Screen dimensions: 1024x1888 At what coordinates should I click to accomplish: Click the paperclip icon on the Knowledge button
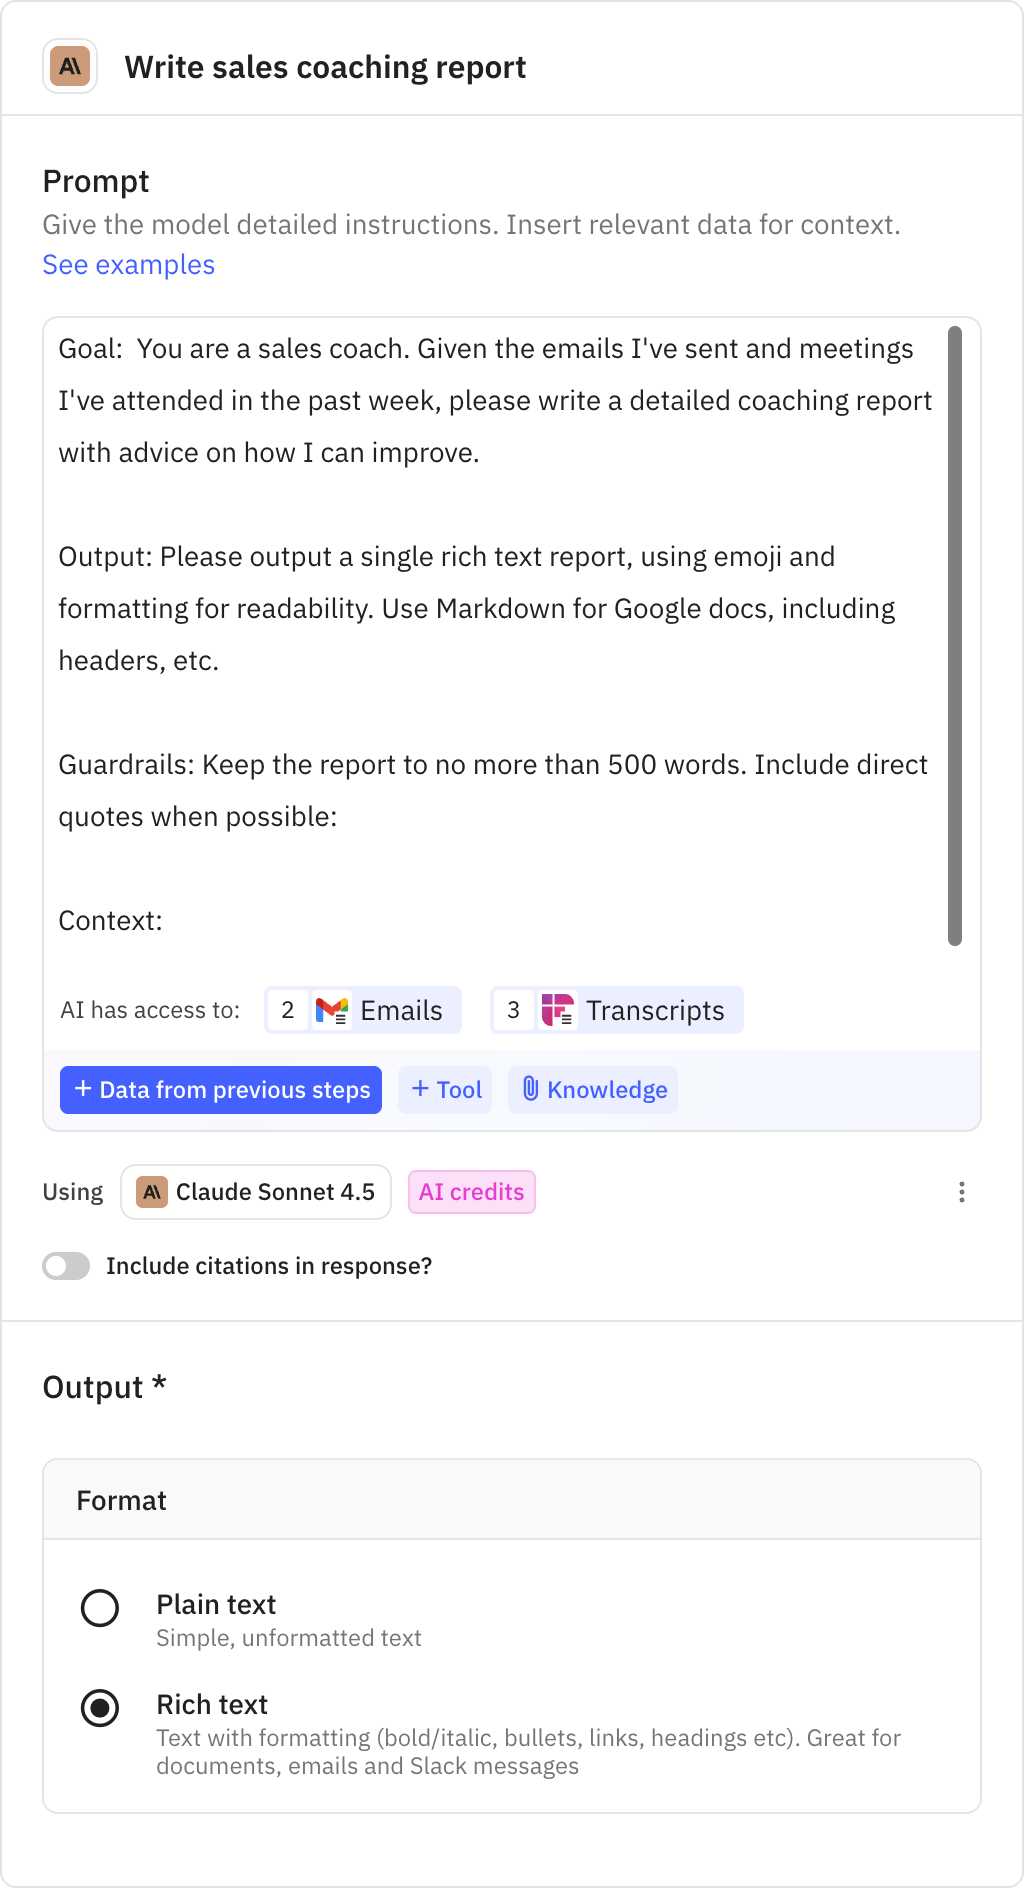click(x=531, y=1090)
